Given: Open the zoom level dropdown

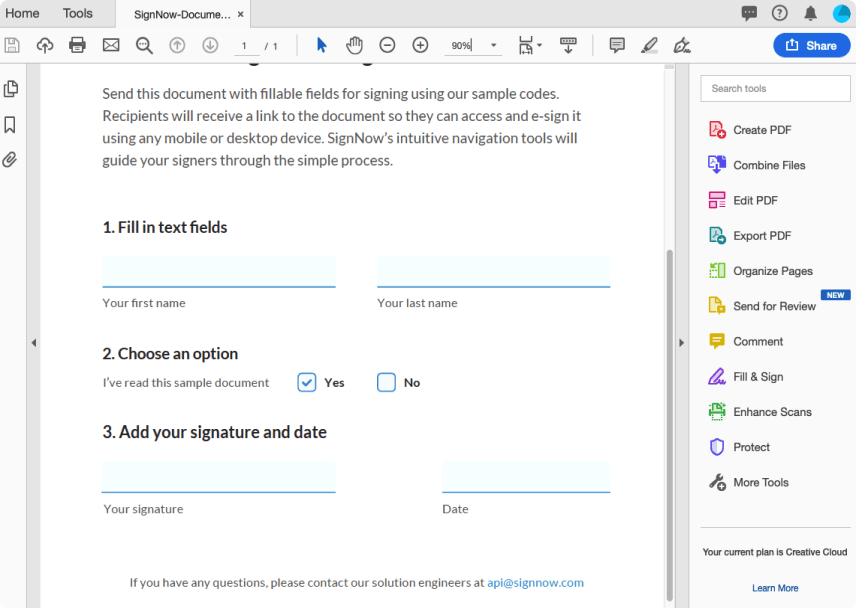Looking at the screenshot, I should [493, 45].
